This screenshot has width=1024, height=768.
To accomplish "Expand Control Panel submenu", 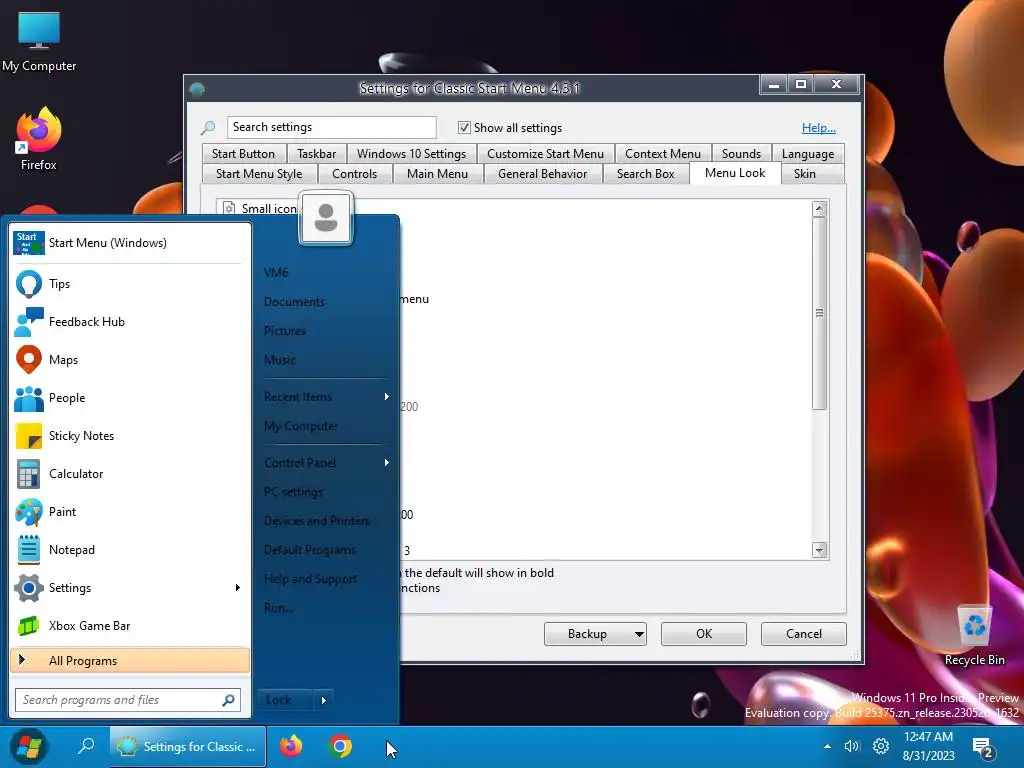I will pyautogui.click(x=387, y=462).
